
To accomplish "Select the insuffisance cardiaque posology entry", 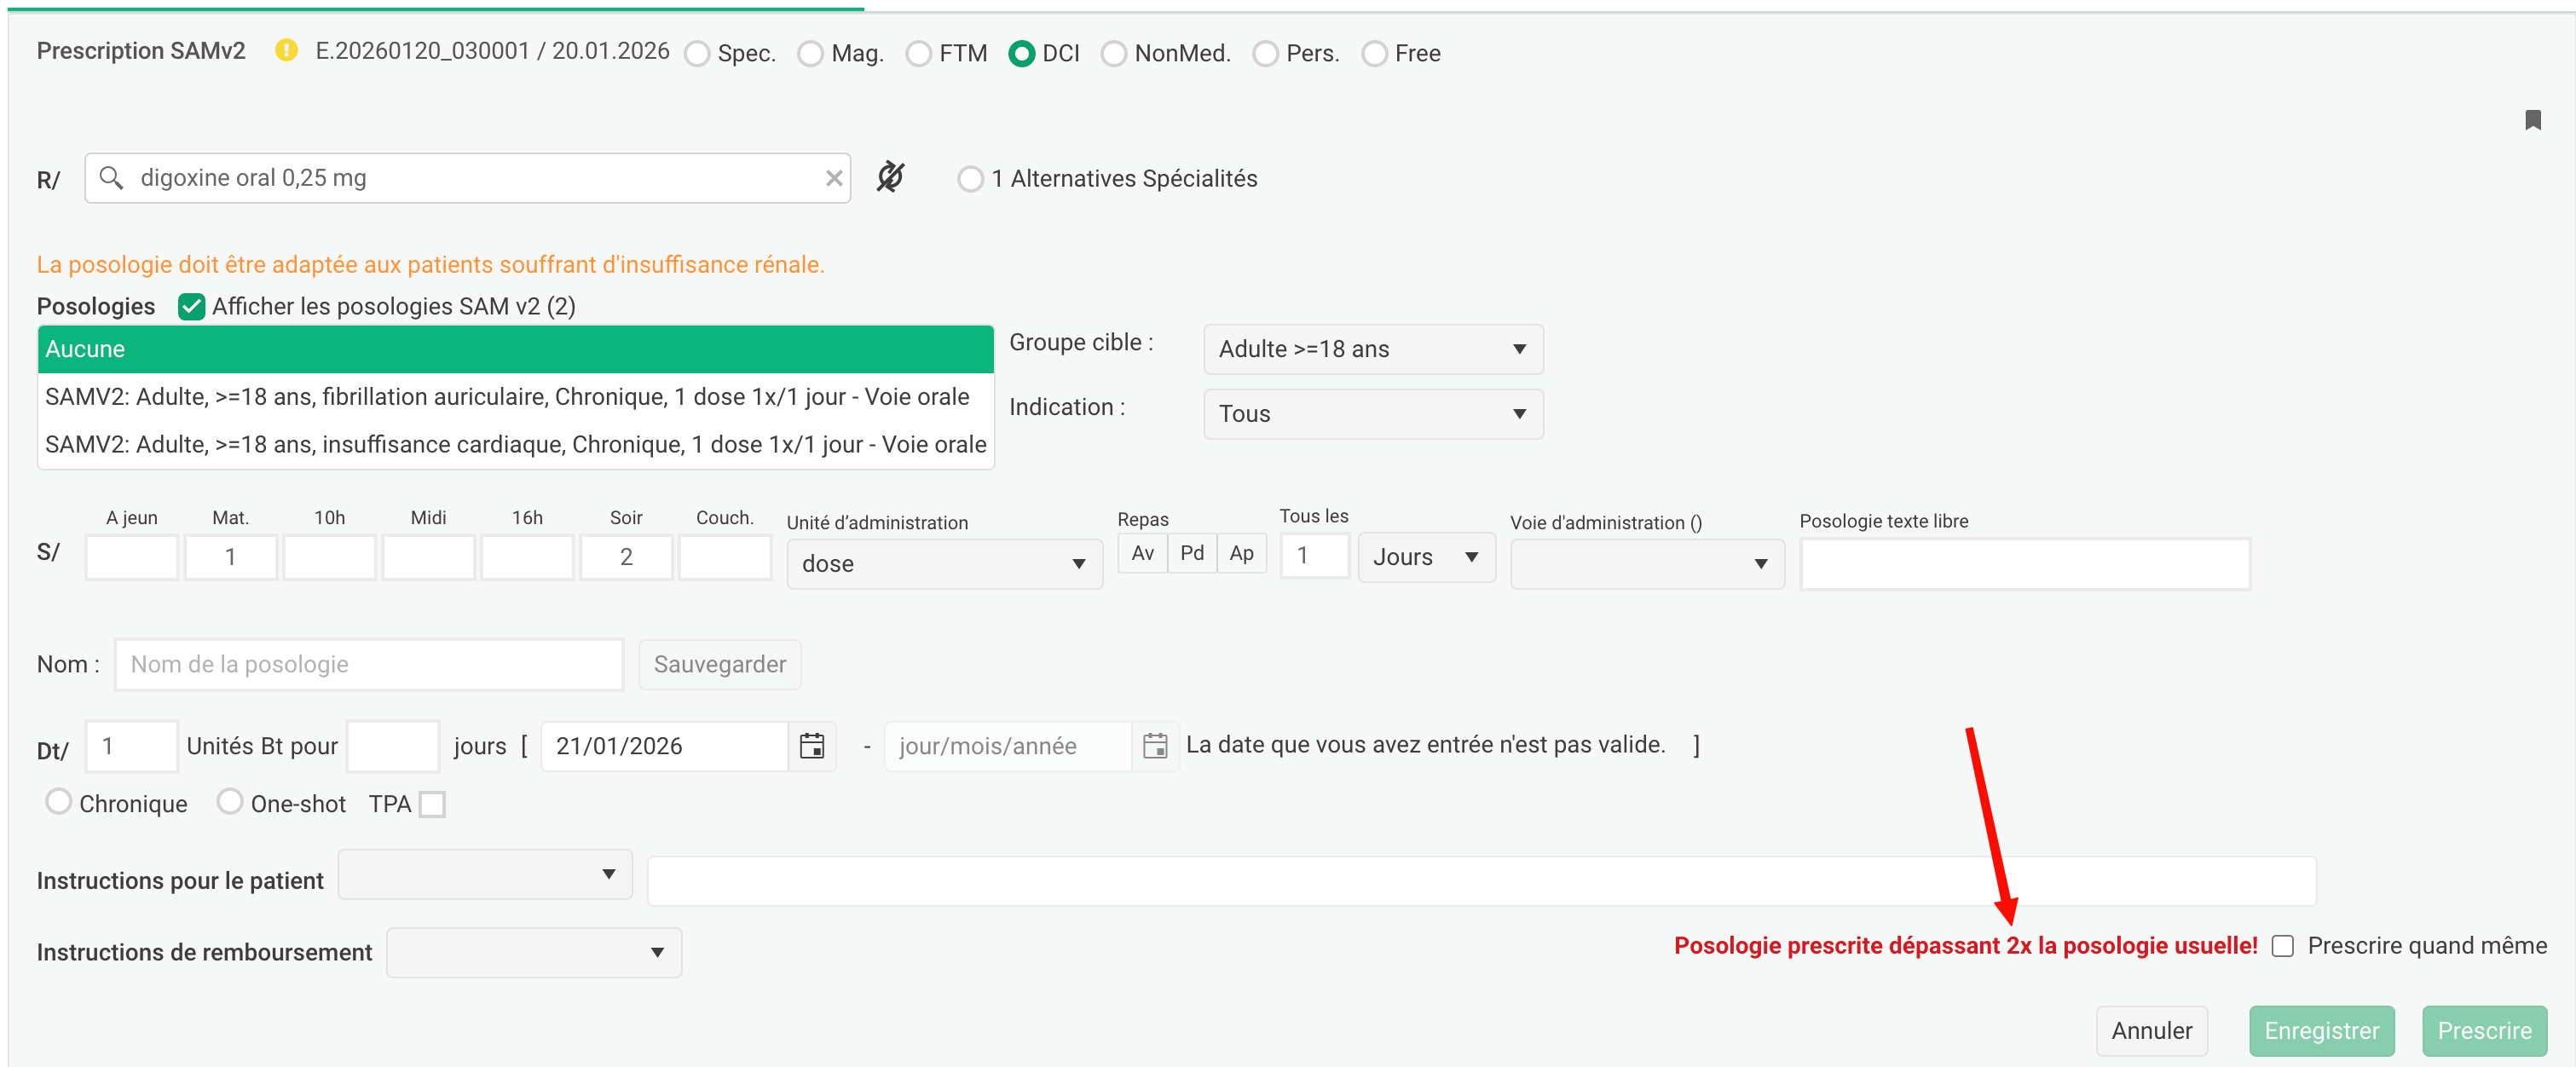I will click(x=515, y=444).
